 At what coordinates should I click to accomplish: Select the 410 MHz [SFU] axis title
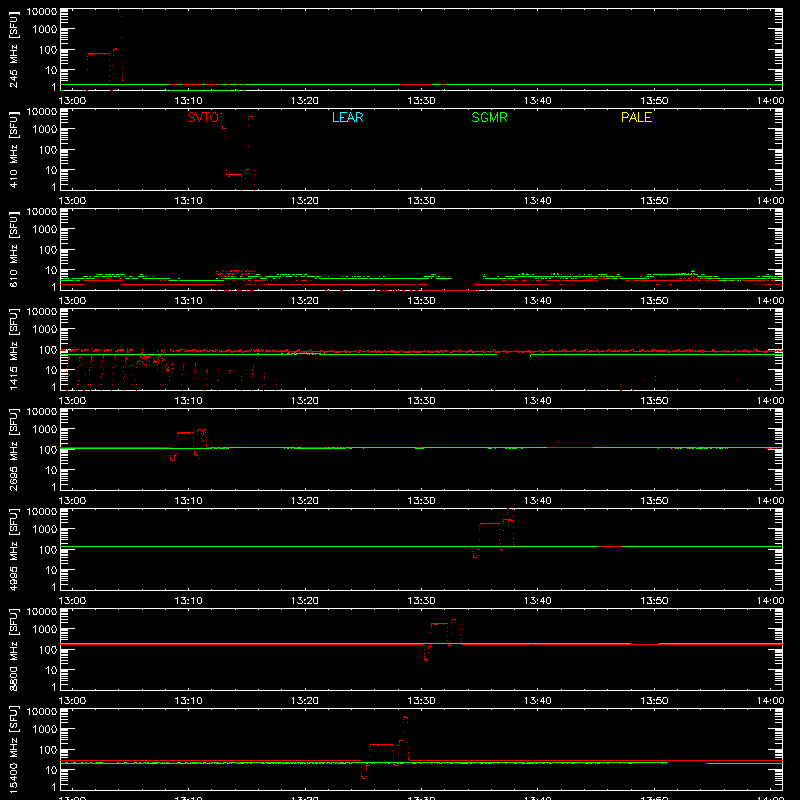pyautogui.click(x=14, y=149)
